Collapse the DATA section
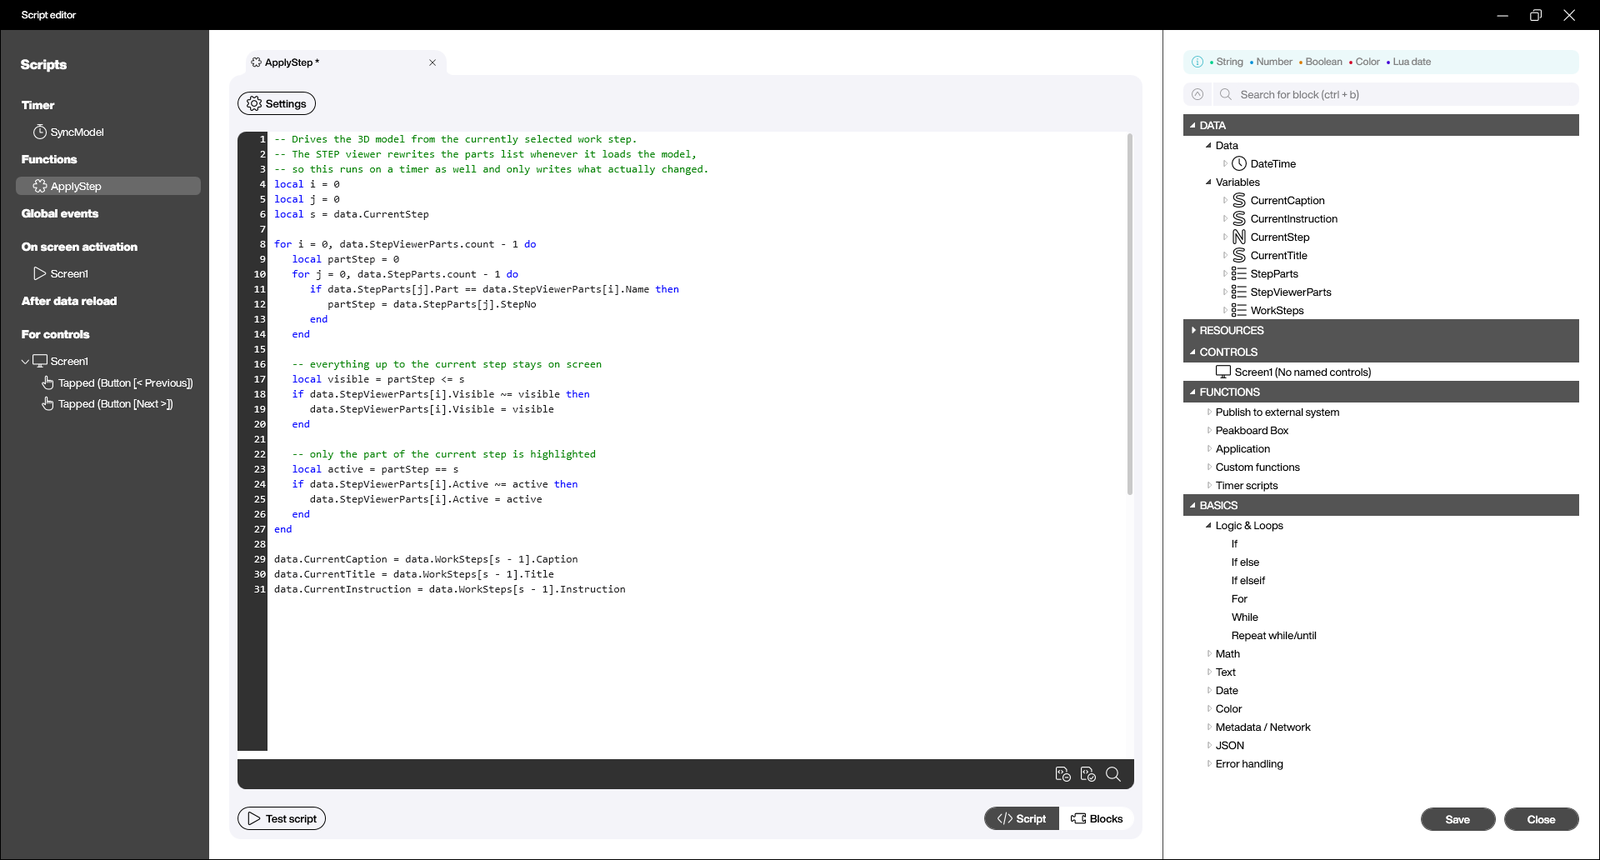This screenshot has height=860, width=1600. click(x=1192, y=125)
